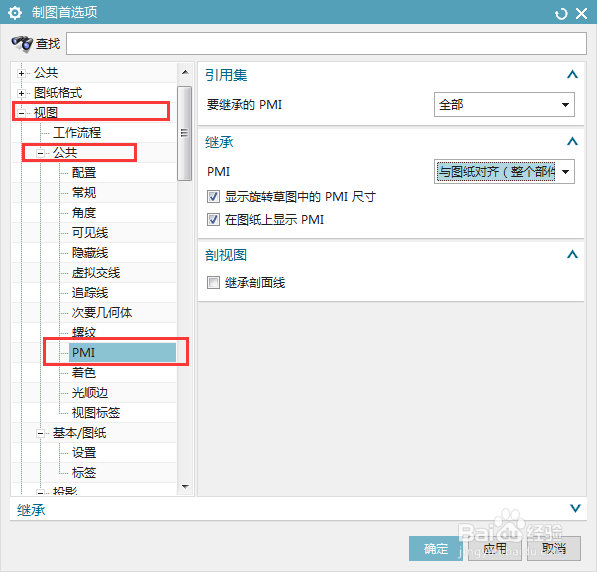Click the settings gear icon in title bar
Image resolution: width=597 pixels, height=572 pixels.
point(15,13)
